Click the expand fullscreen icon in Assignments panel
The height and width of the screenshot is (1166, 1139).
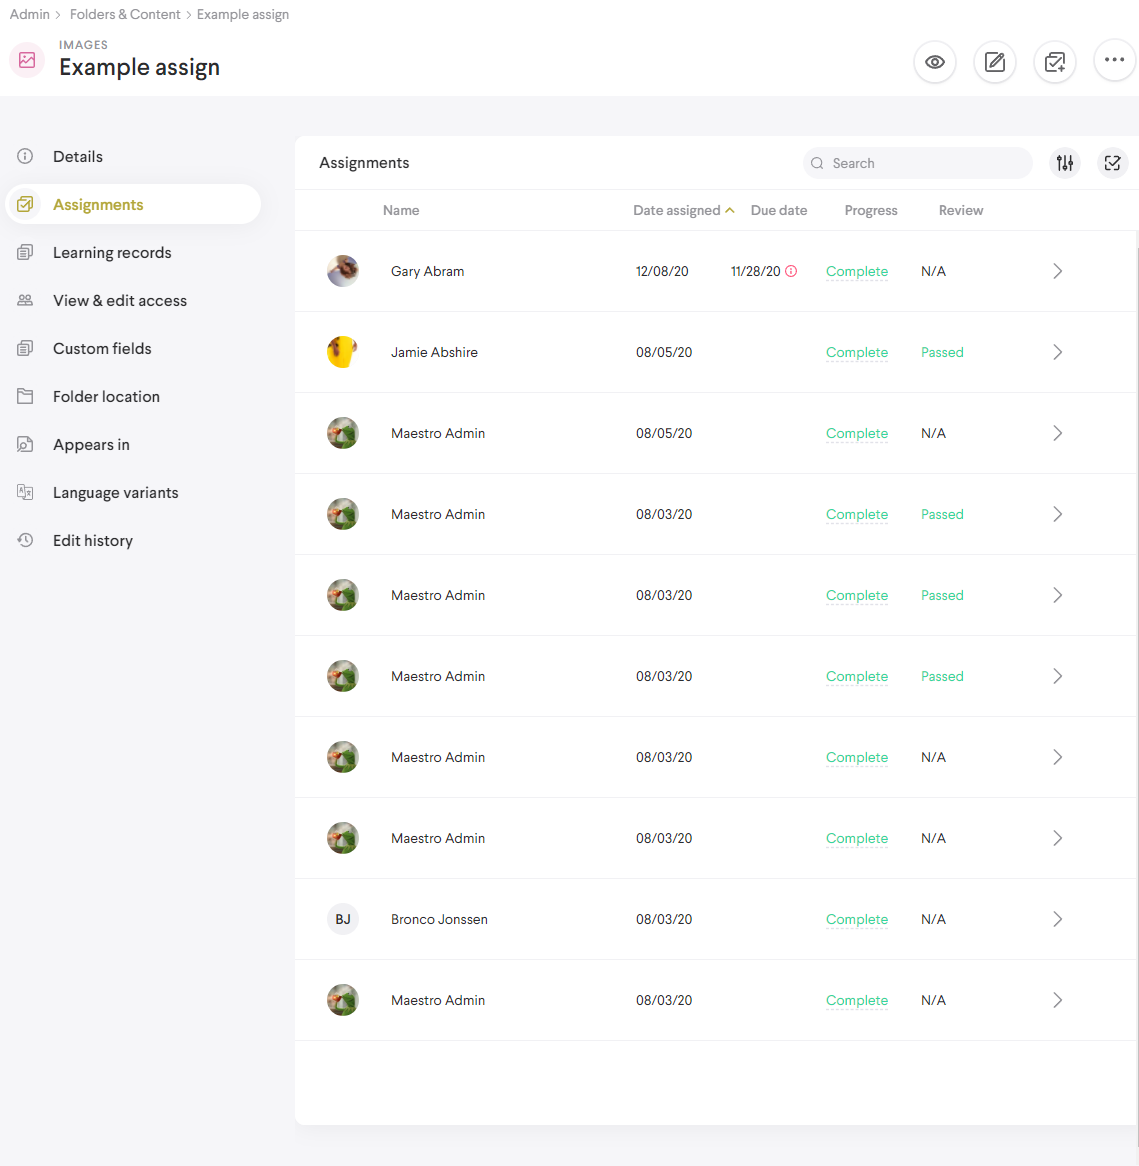[1112, 163]
